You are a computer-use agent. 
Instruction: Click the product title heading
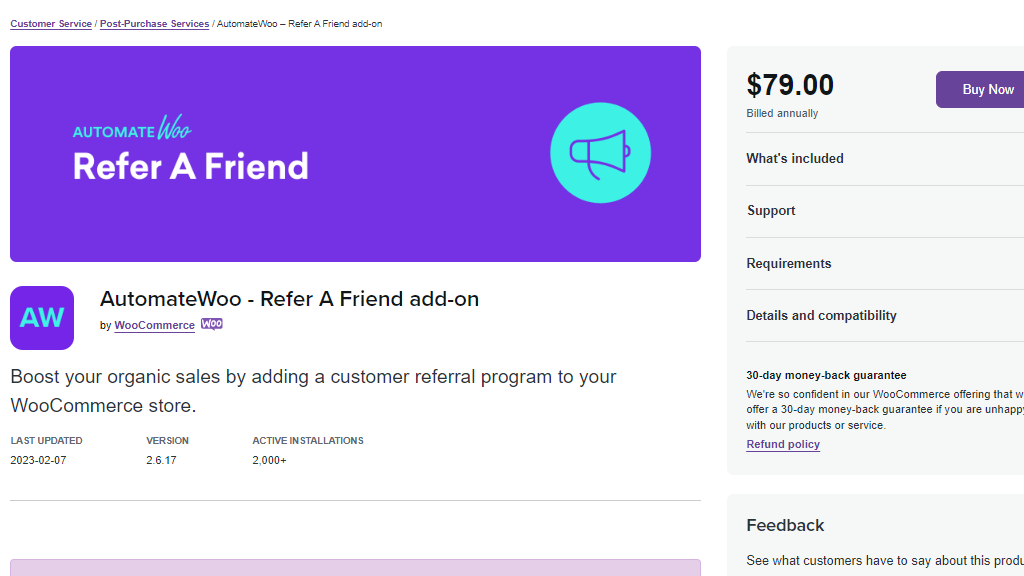point(290,299)
